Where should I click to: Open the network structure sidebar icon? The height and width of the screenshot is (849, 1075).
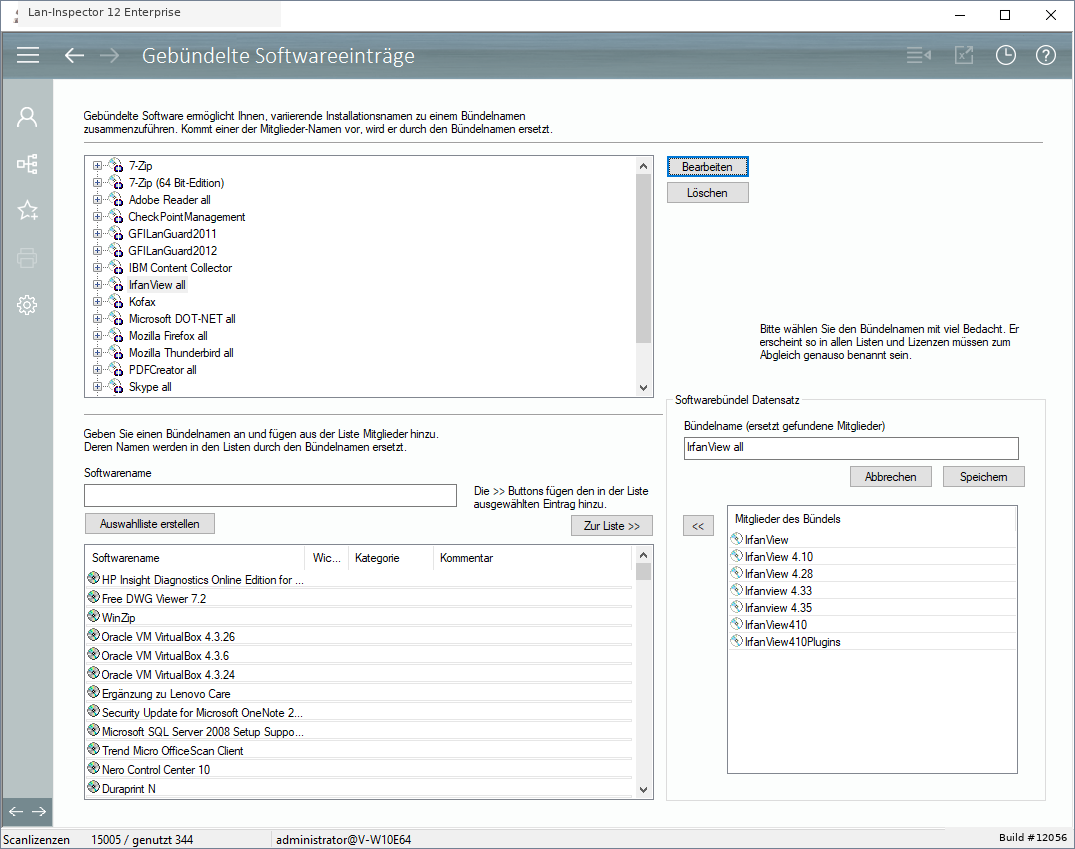(x=27, y=164)
